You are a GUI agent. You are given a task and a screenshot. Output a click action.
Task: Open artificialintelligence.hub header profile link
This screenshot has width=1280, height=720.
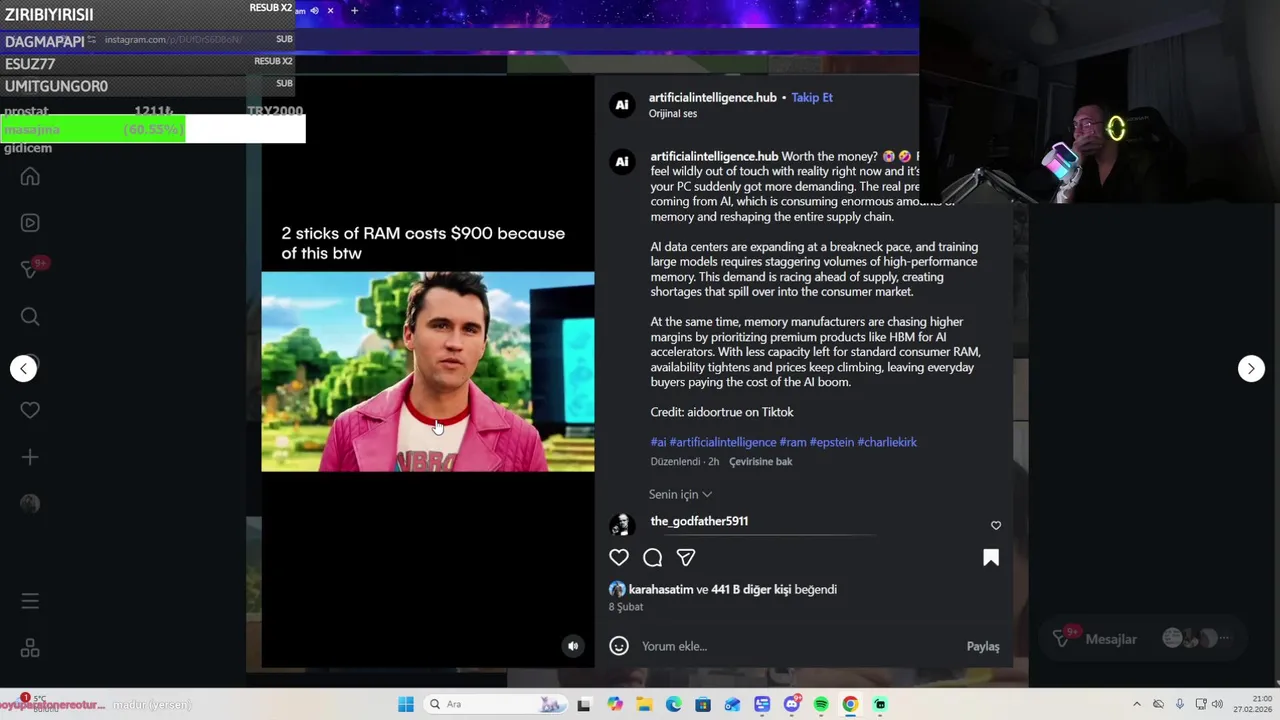pos(712,97)
